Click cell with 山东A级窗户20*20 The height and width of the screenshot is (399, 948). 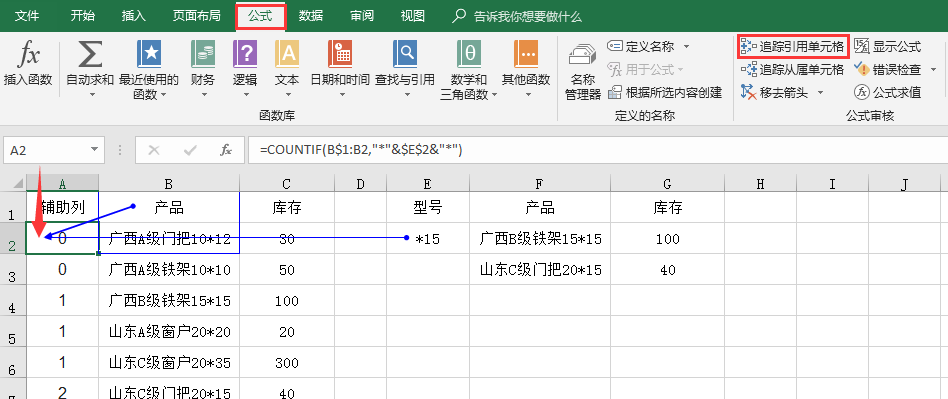(169, 331)
